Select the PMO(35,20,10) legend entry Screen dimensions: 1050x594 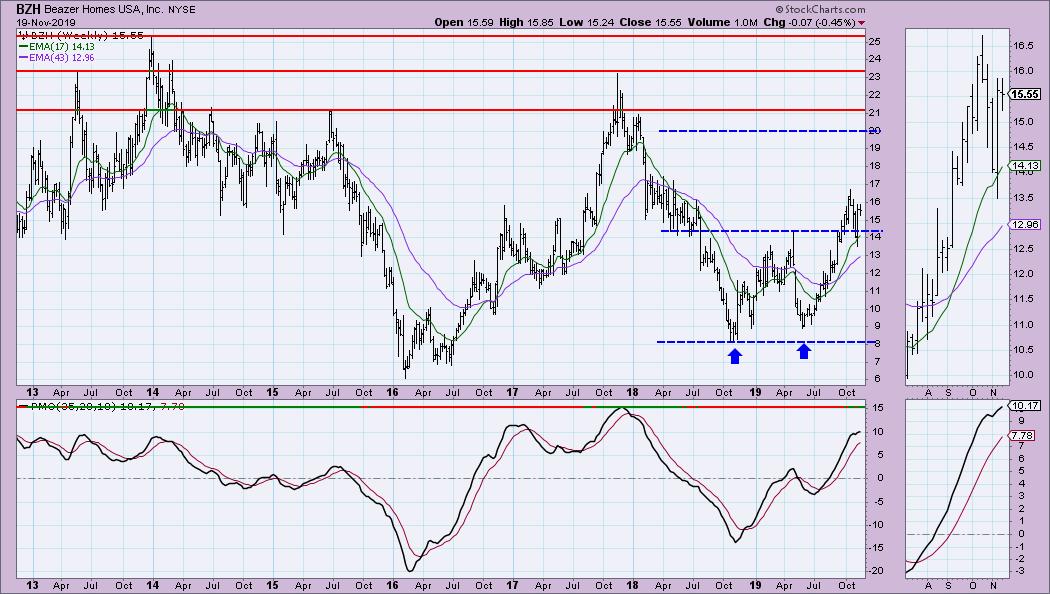click(100, 406)
